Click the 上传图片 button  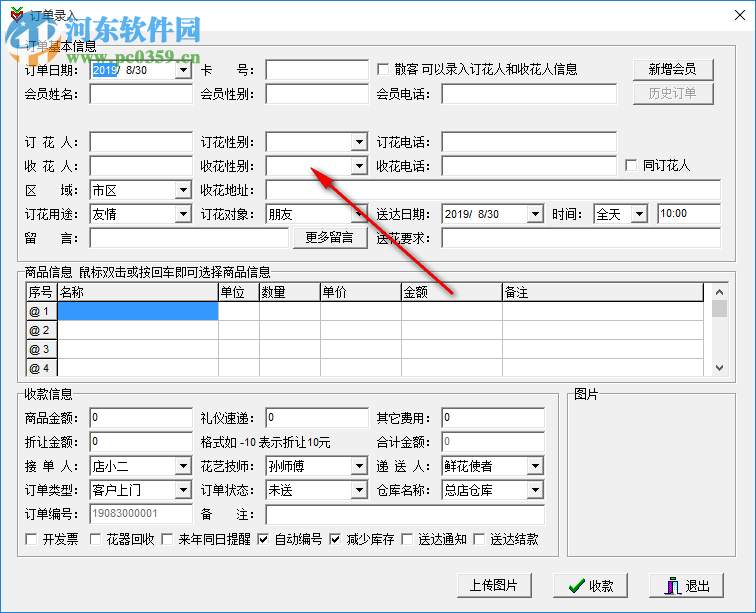pos(494,586)
